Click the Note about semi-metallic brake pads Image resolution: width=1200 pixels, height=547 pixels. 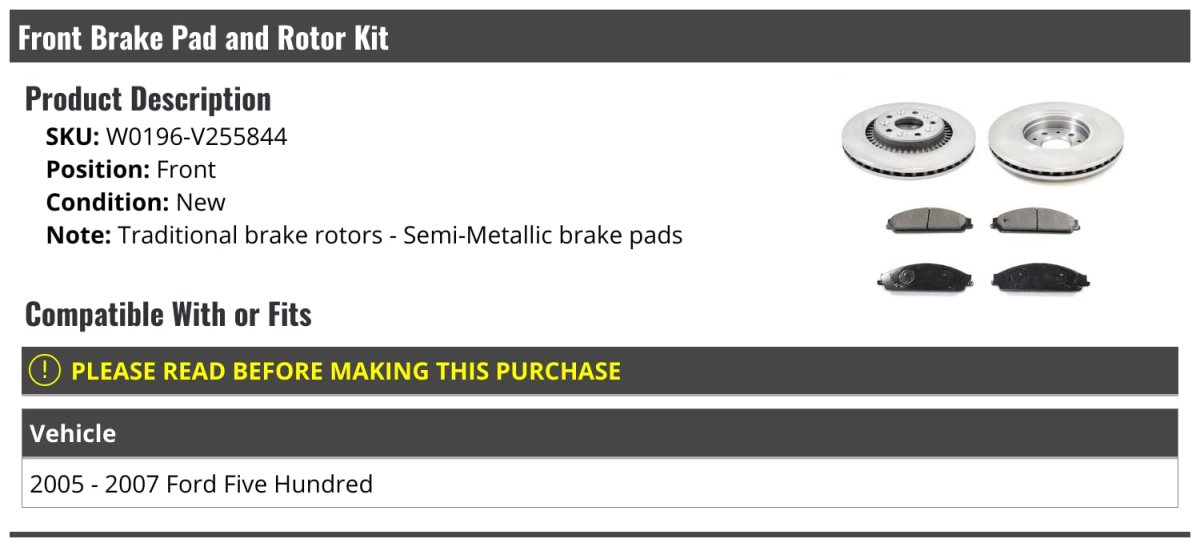(x=400, y=236)
